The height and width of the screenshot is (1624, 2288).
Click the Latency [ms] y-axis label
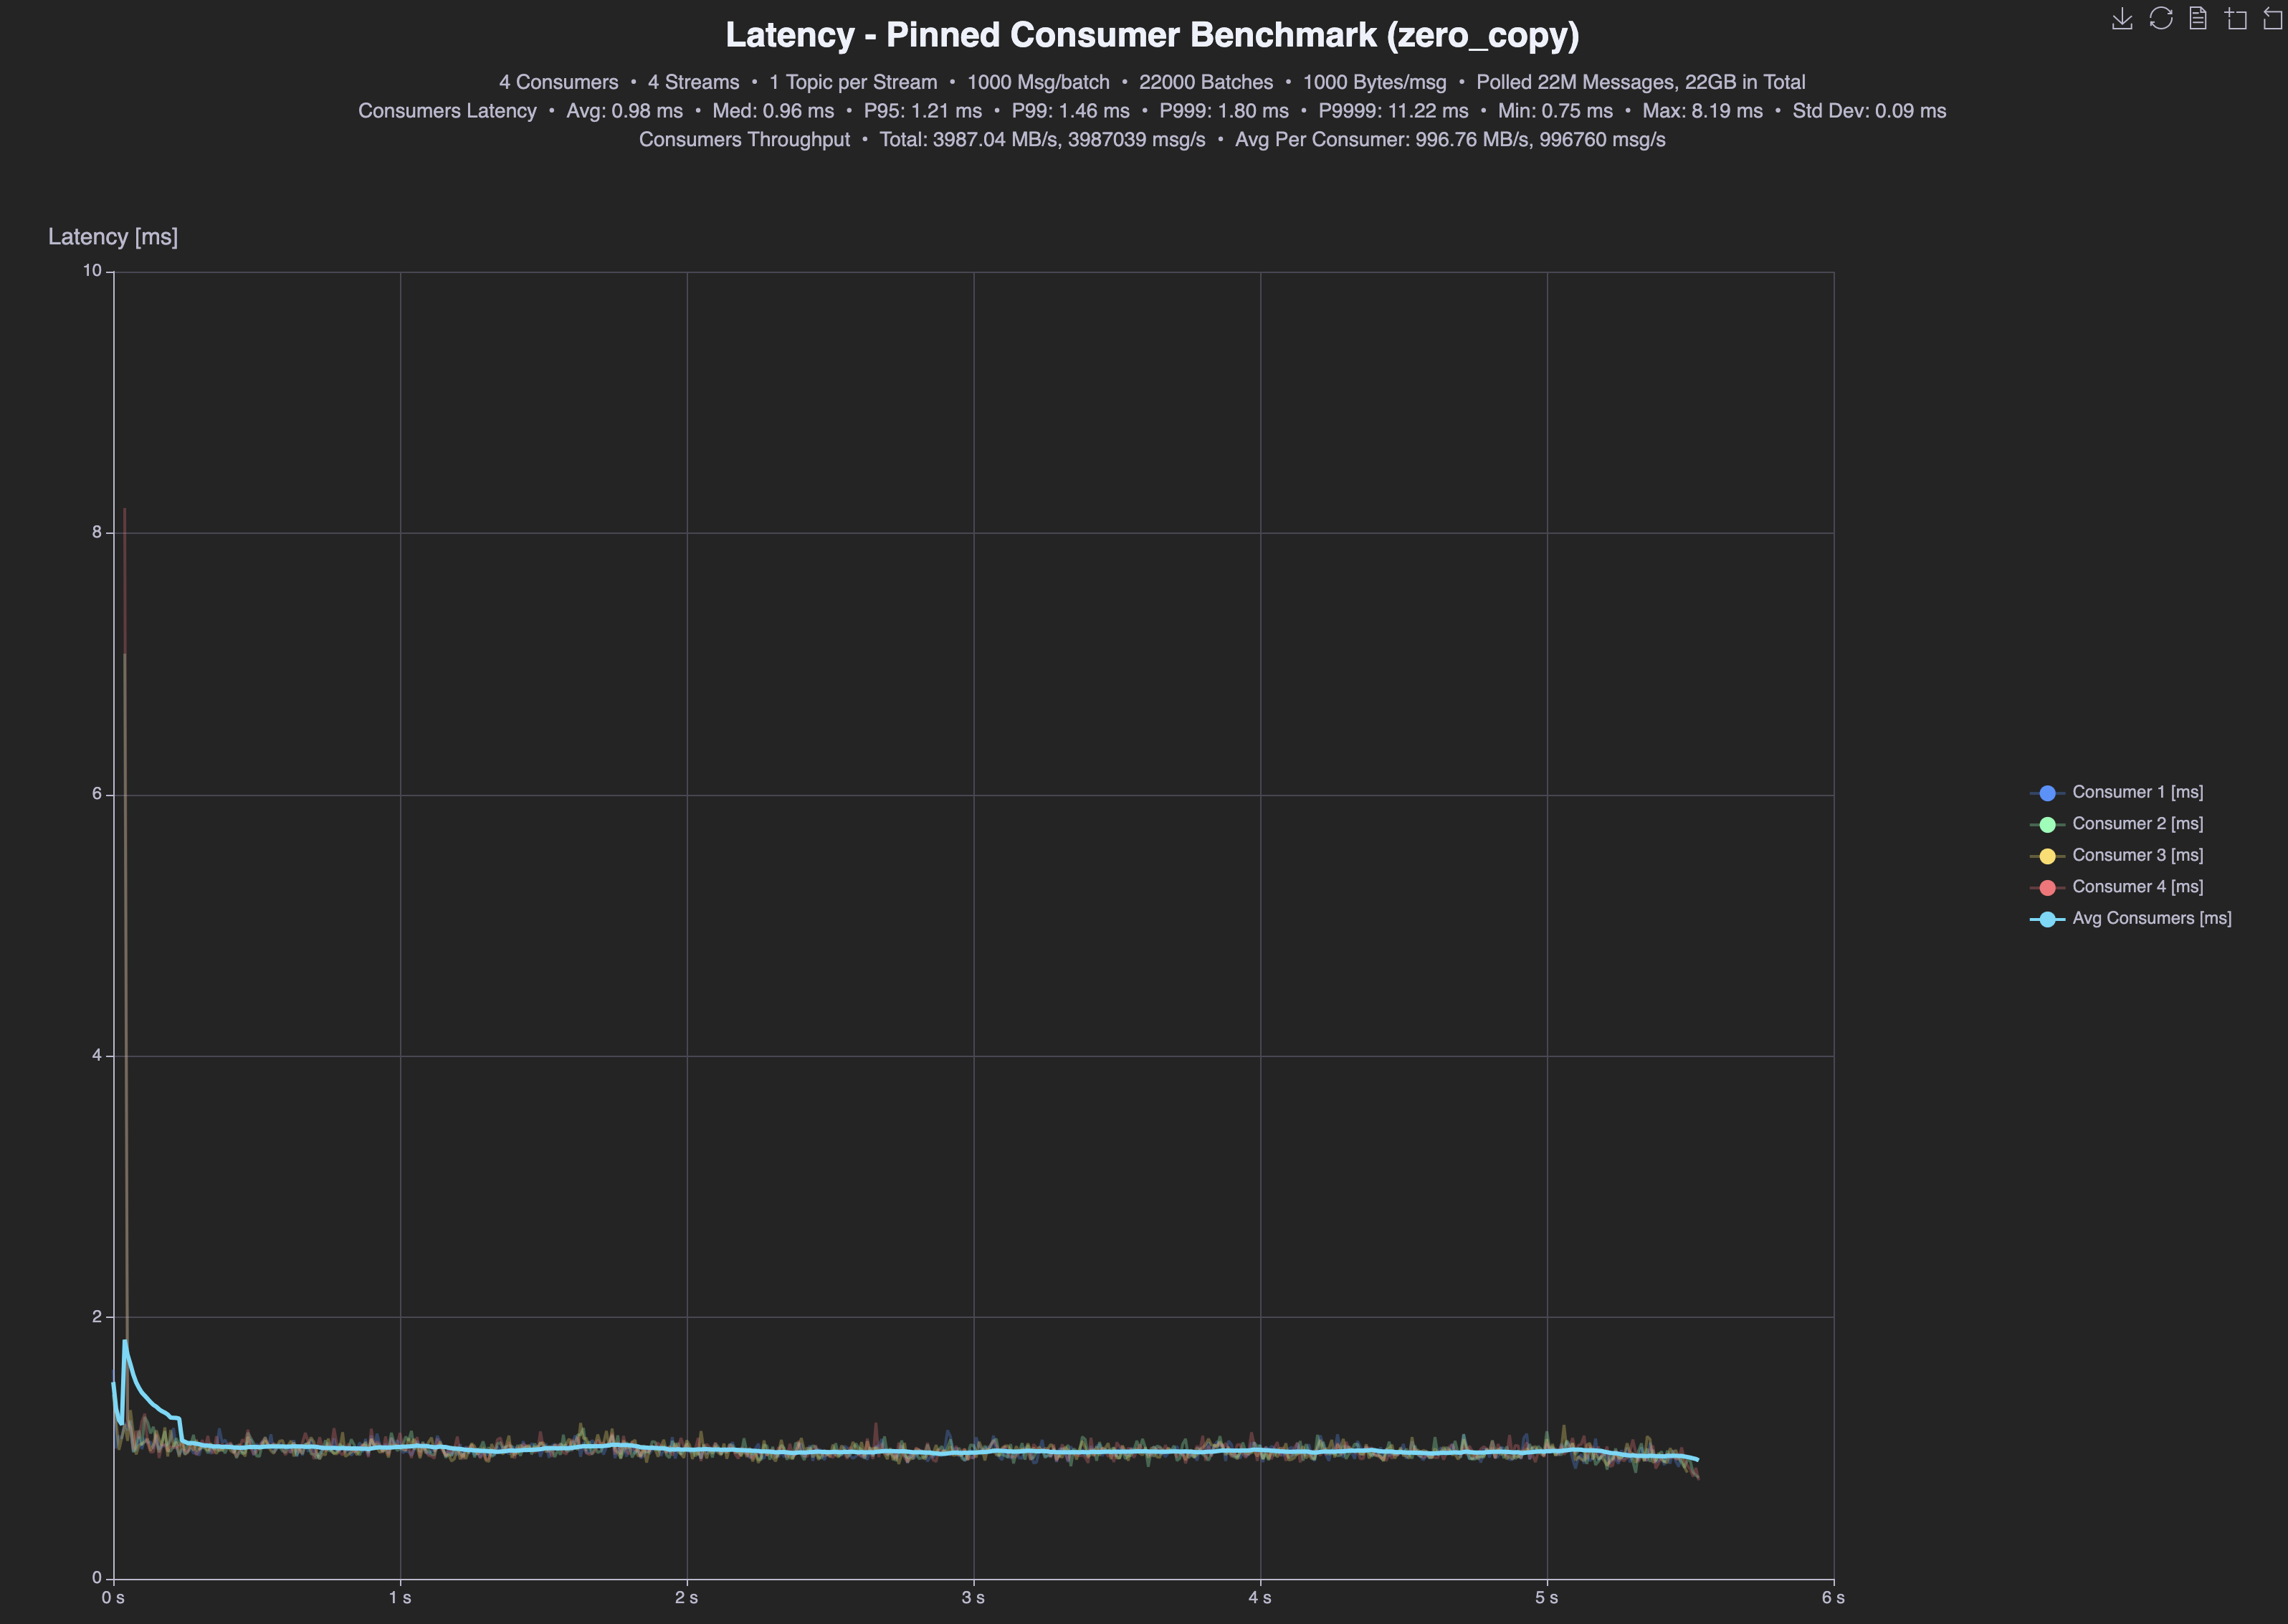[x=113, y=237]
